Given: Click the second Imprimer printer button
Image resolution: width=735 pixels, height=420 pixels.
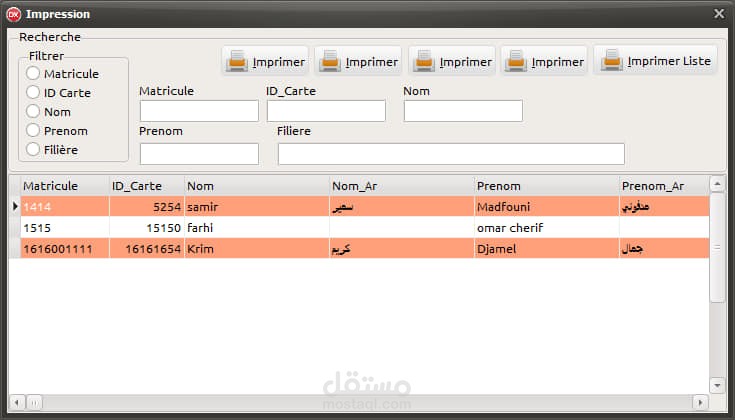Looking at the screenshot, I should [x=359, y=61].
